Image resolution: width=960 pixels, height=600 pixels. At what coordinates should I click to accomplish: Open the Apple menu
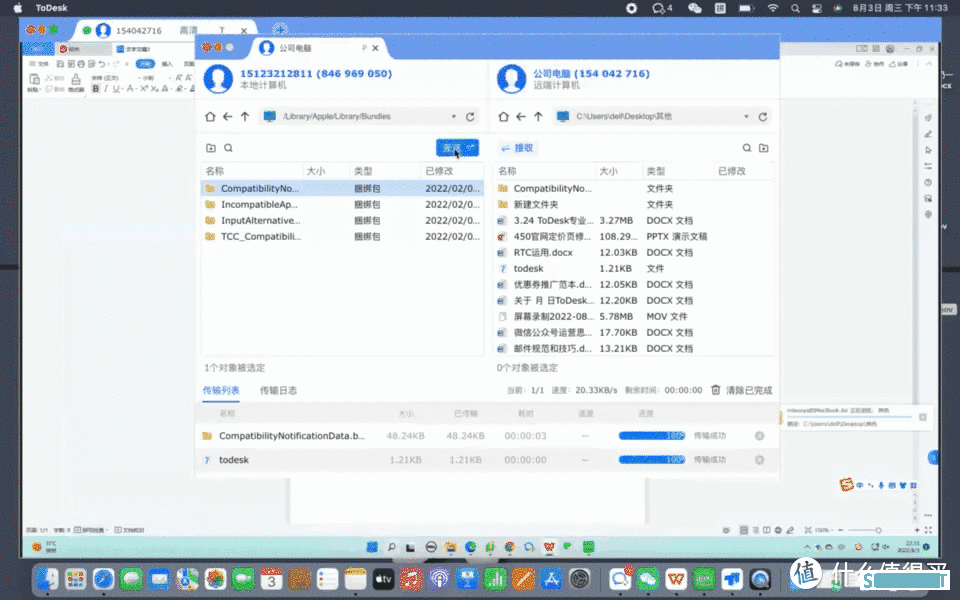(x=18, y=8)
